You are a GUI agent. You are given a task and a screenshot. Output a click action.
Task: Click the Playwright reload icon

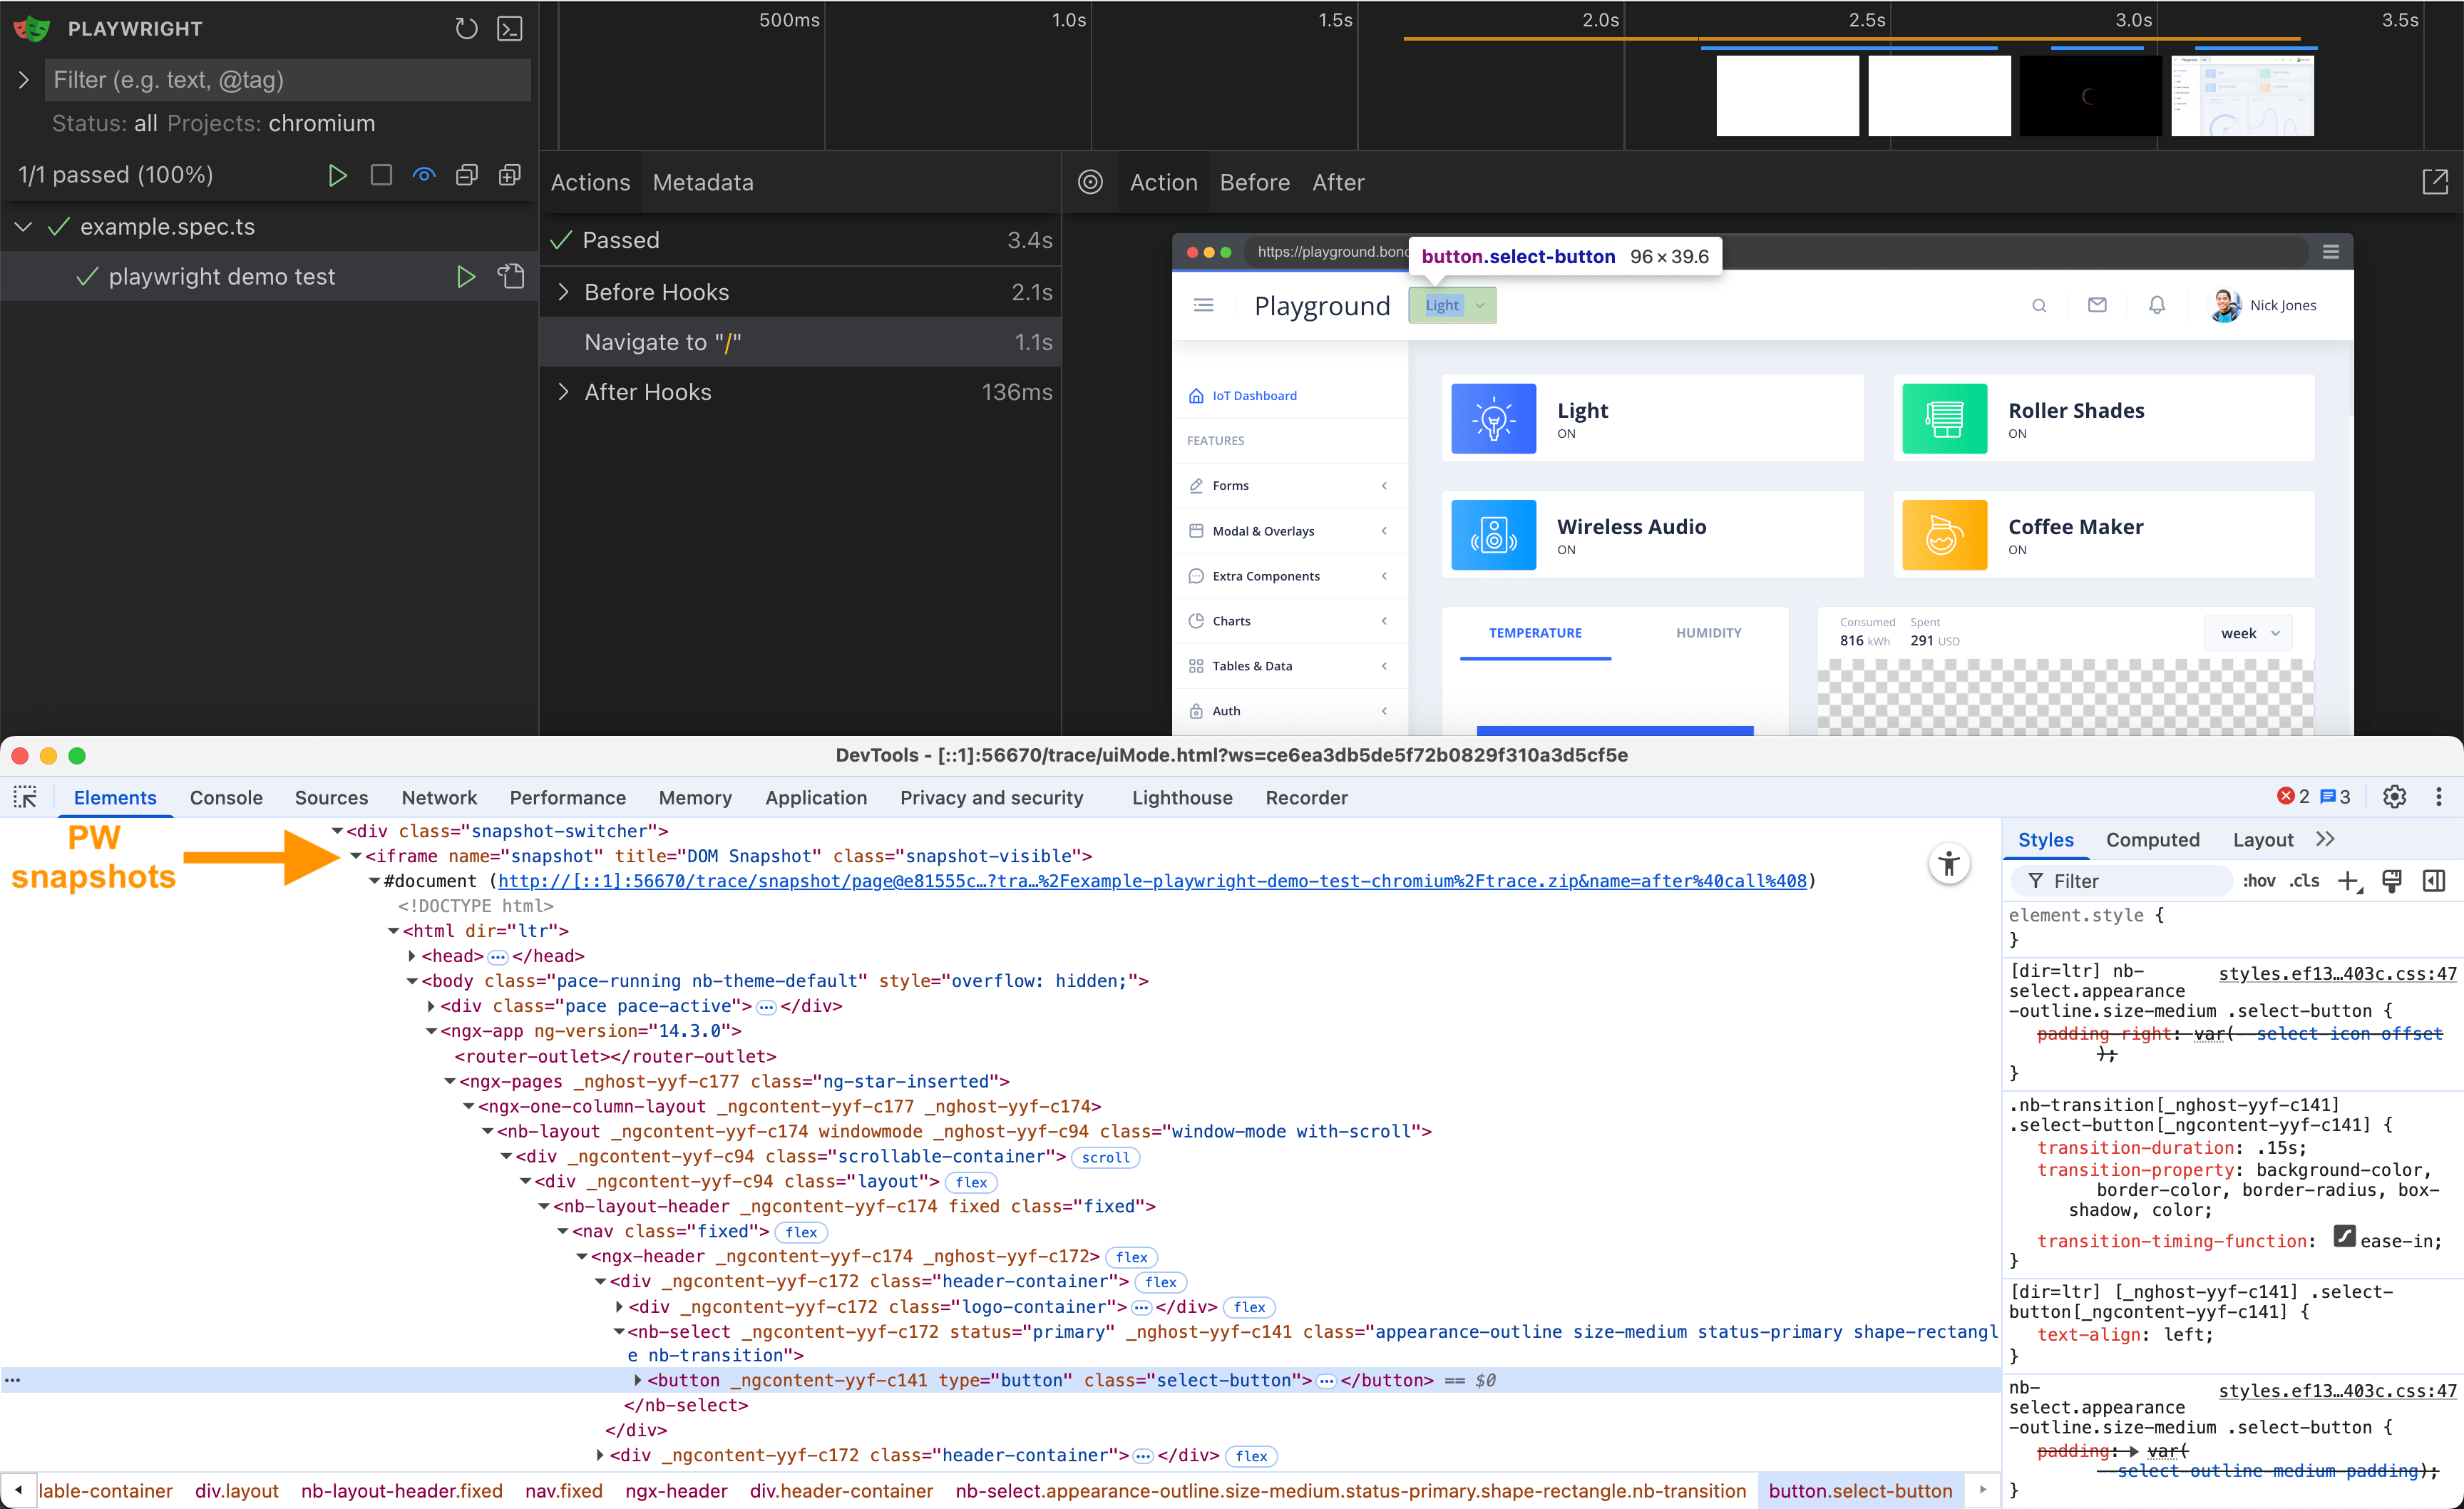[x=466, y=28]
